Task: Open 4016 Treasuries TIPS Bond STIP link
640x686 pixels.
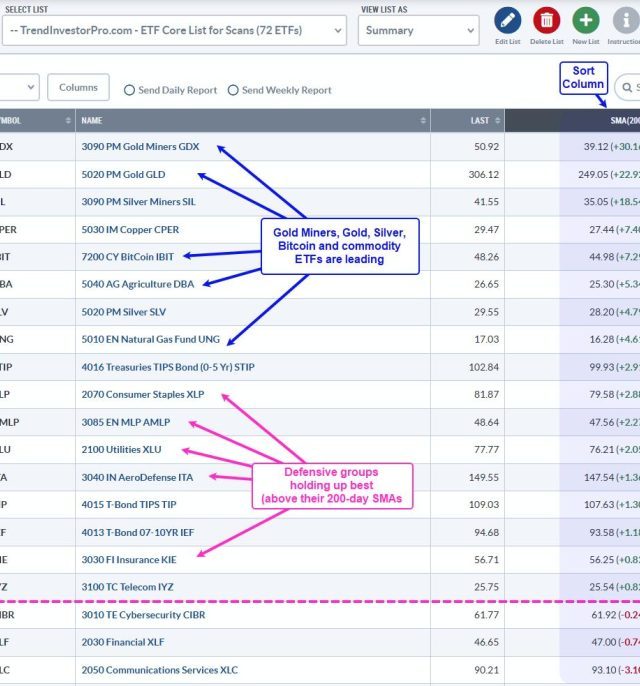Action: (x=168, y=367)
